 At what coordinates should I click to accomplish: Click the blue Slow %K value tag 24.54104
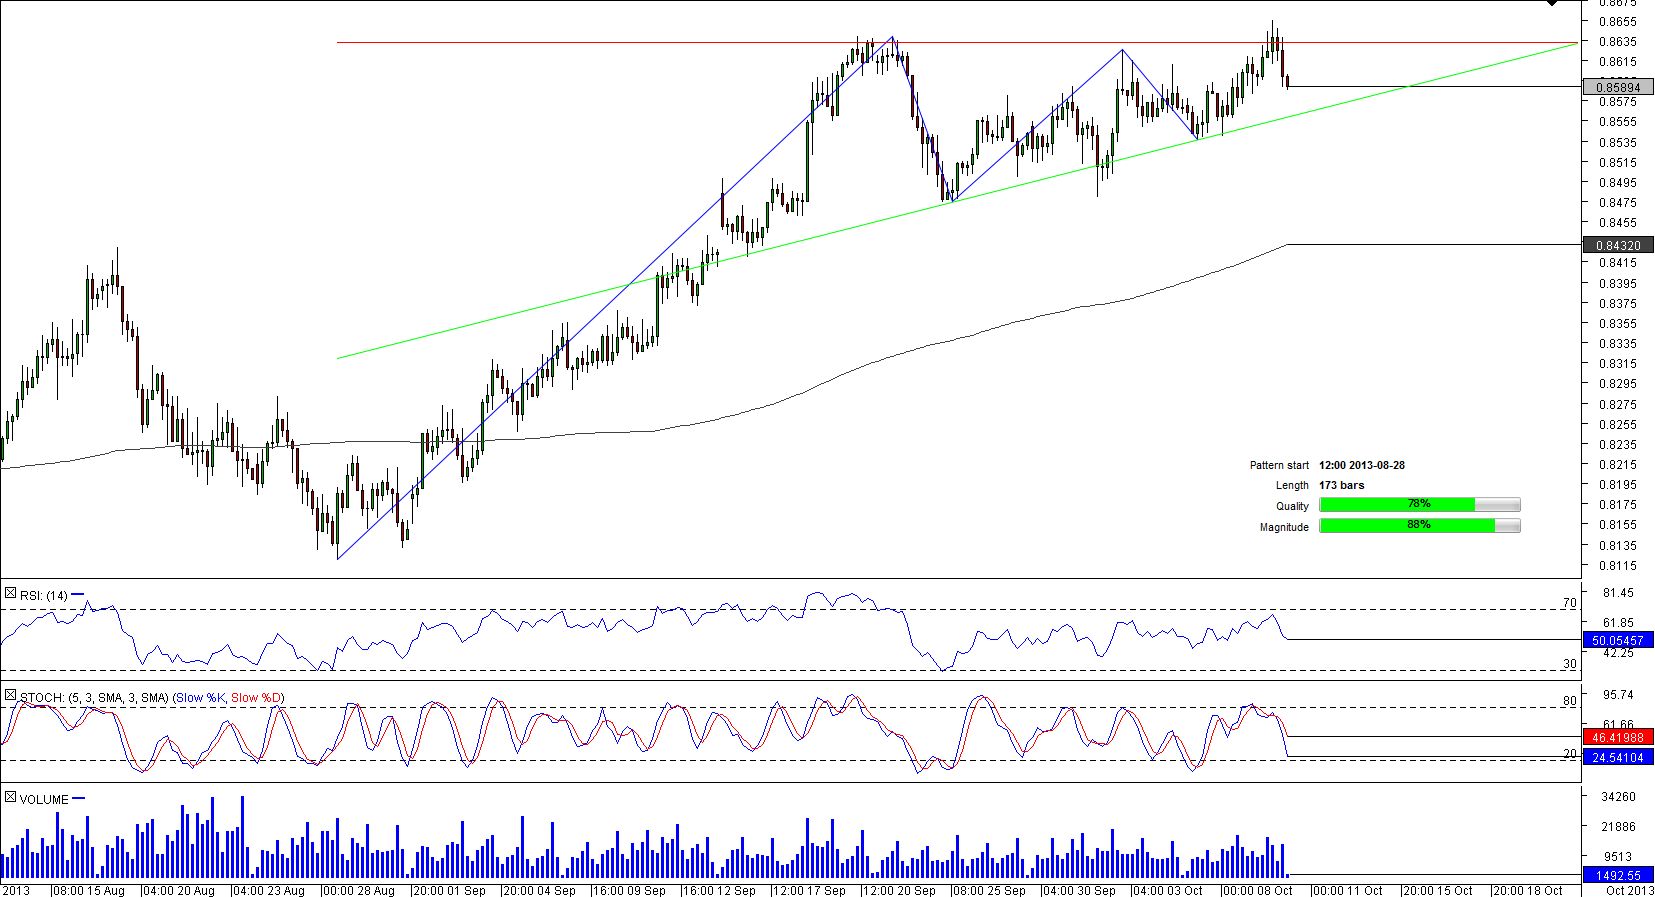(1617, 758)
